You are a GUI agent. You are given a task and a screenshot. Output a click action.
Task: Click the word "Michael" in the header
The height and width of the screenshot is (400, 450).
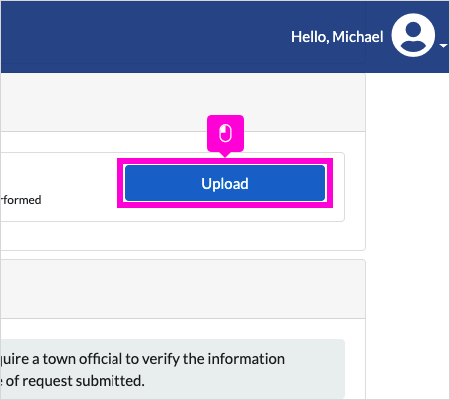[x=358, y=37]
